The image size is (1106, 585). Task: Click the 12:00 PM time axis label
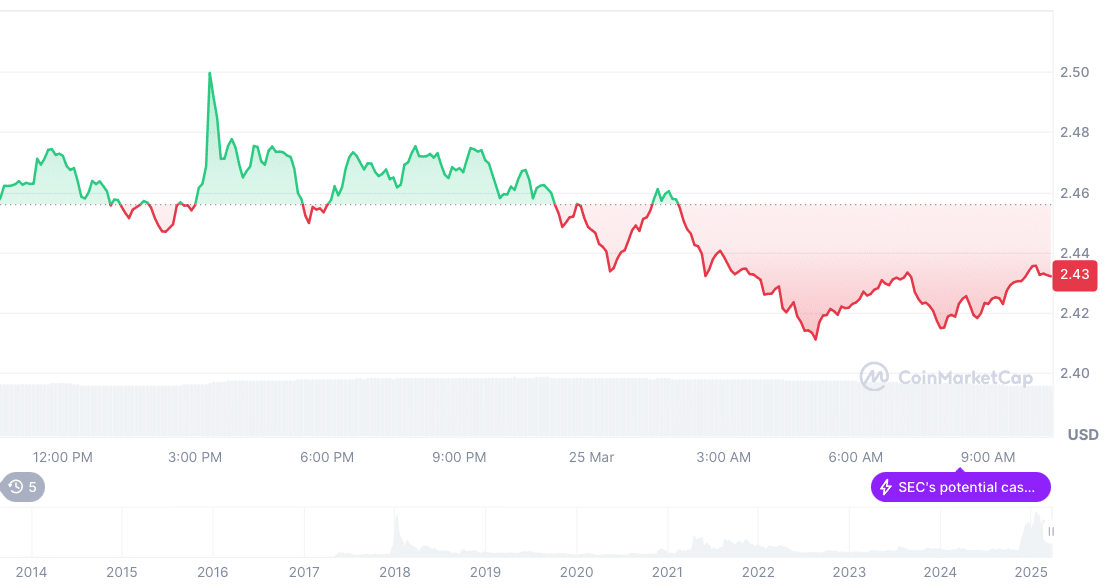[62, 457]
